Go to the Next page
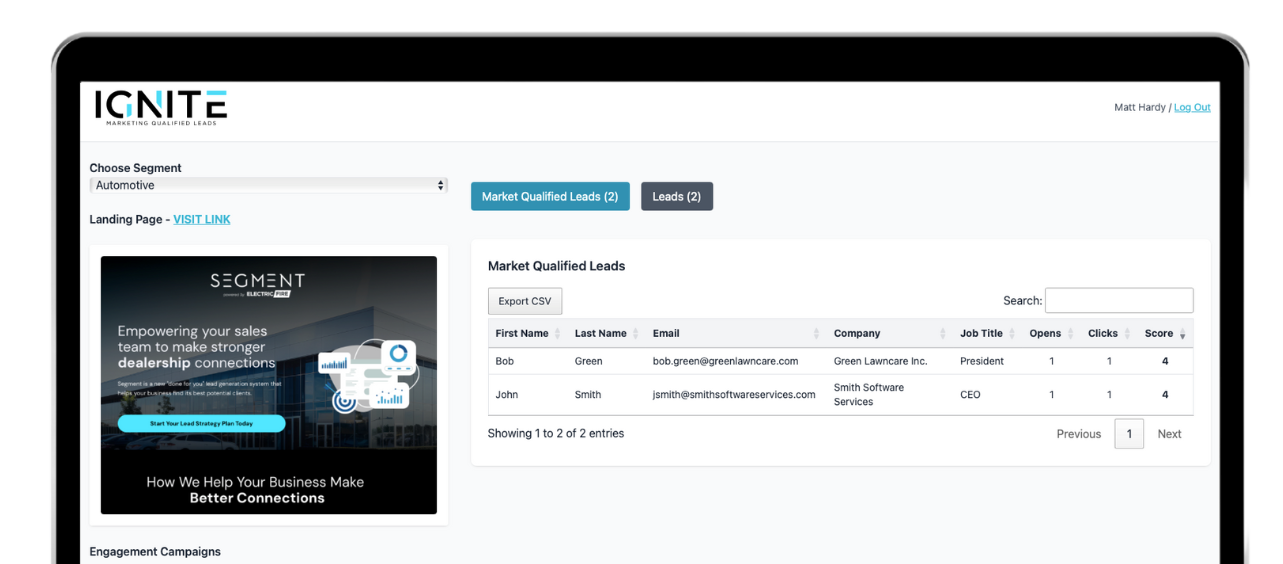 [1169, 434]
